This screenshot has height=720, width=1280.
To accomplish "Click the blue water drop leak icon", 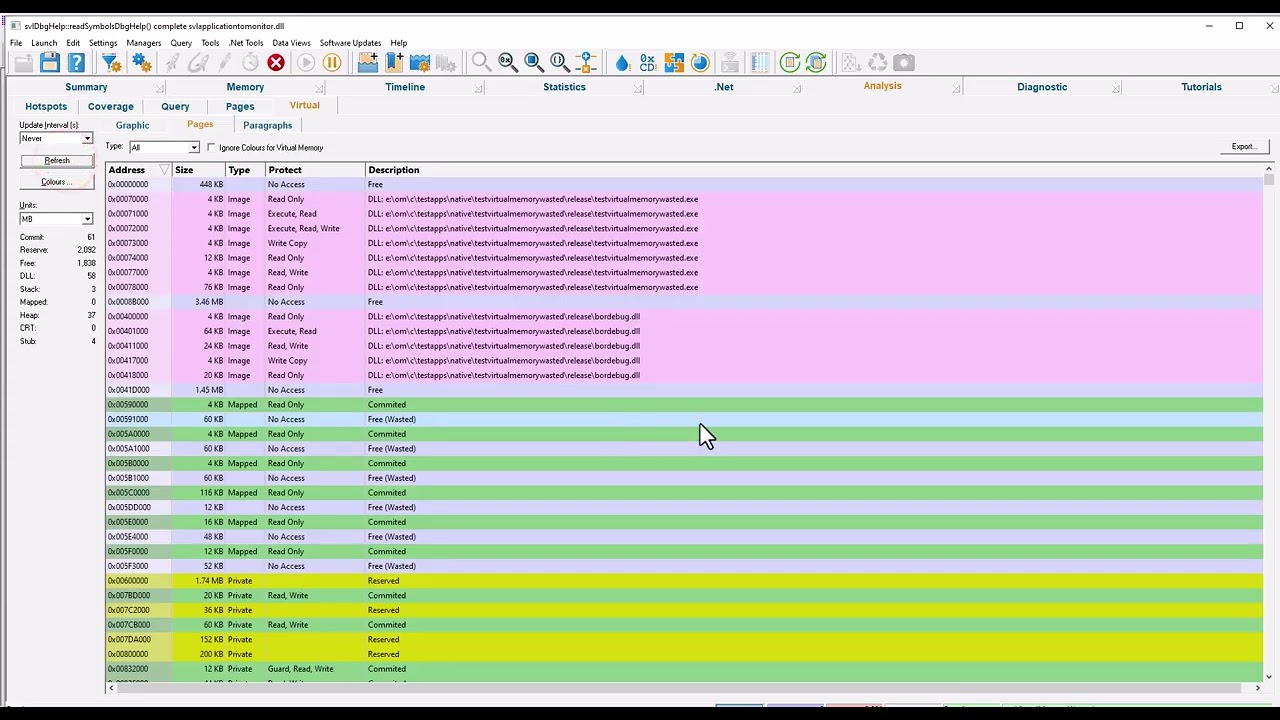I will point(622,63).
